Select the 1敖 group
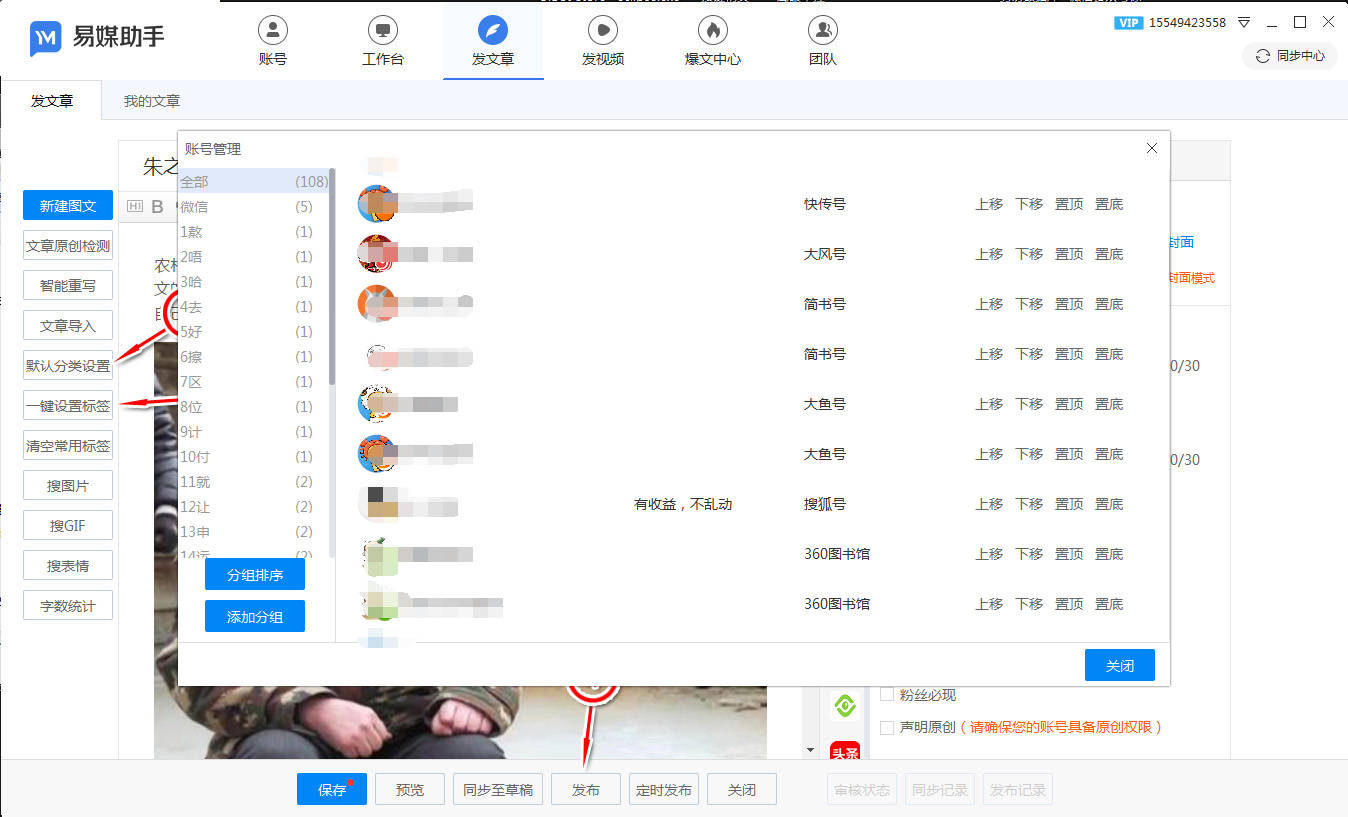Viewport: 1348px width, 817px height. (x=254, y=231)
